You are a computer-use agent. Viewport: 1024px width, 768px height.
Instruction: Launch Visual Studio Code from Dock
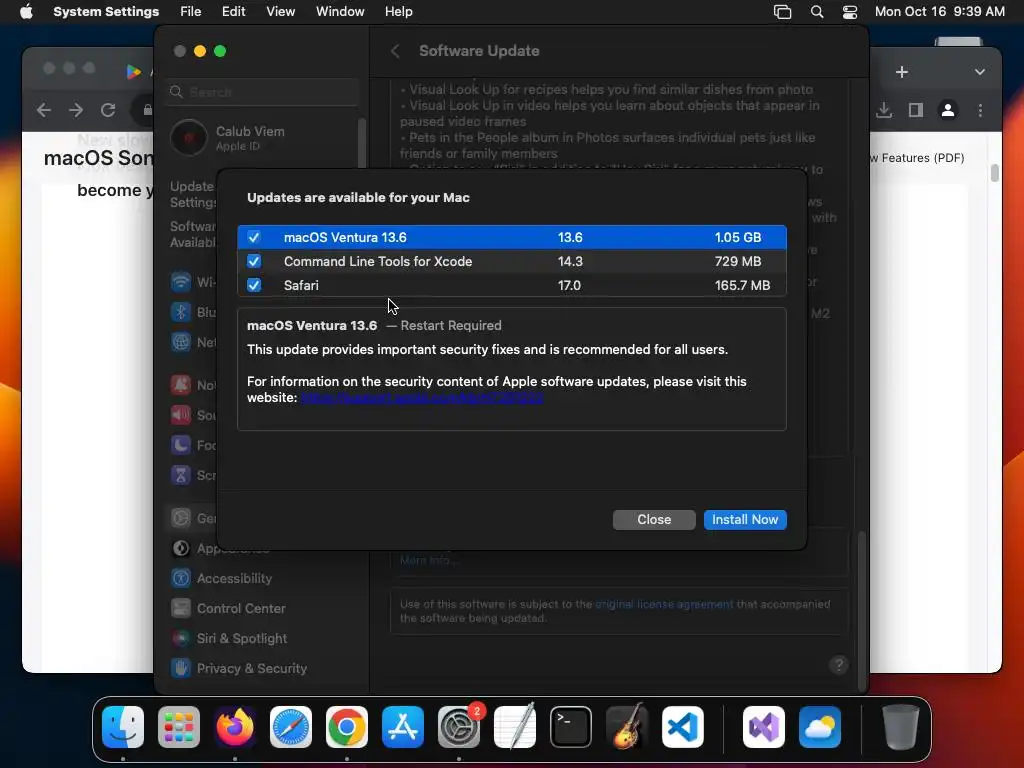click(x=683, y=727)
